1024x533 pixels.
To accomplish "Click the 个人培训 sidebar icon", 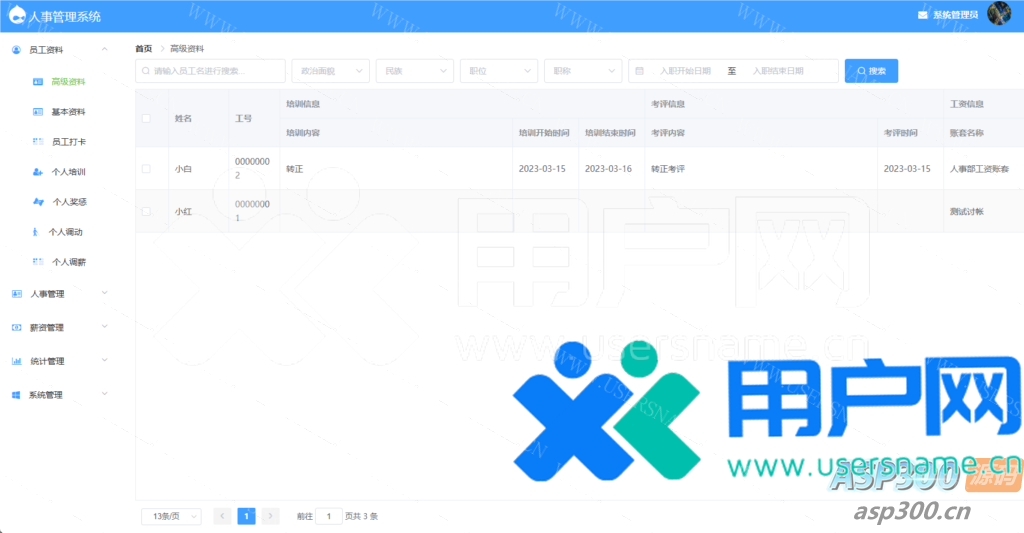I will click(x=37, y=172).
